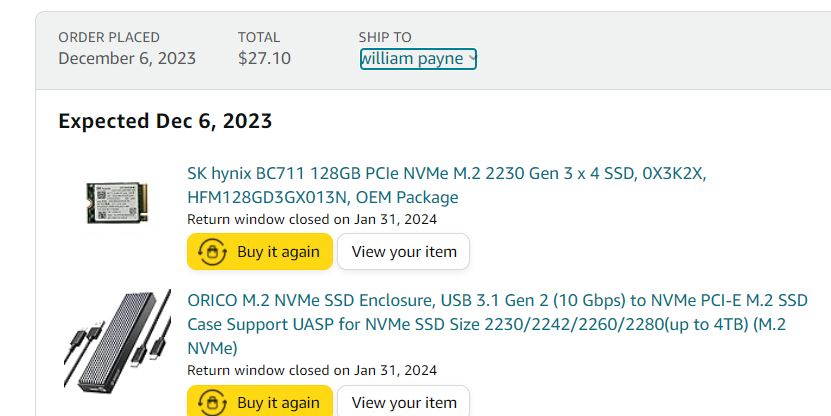
Task: View your item for the SK hynix SSD
Action: pyautogui.click(x=404, y=252)
